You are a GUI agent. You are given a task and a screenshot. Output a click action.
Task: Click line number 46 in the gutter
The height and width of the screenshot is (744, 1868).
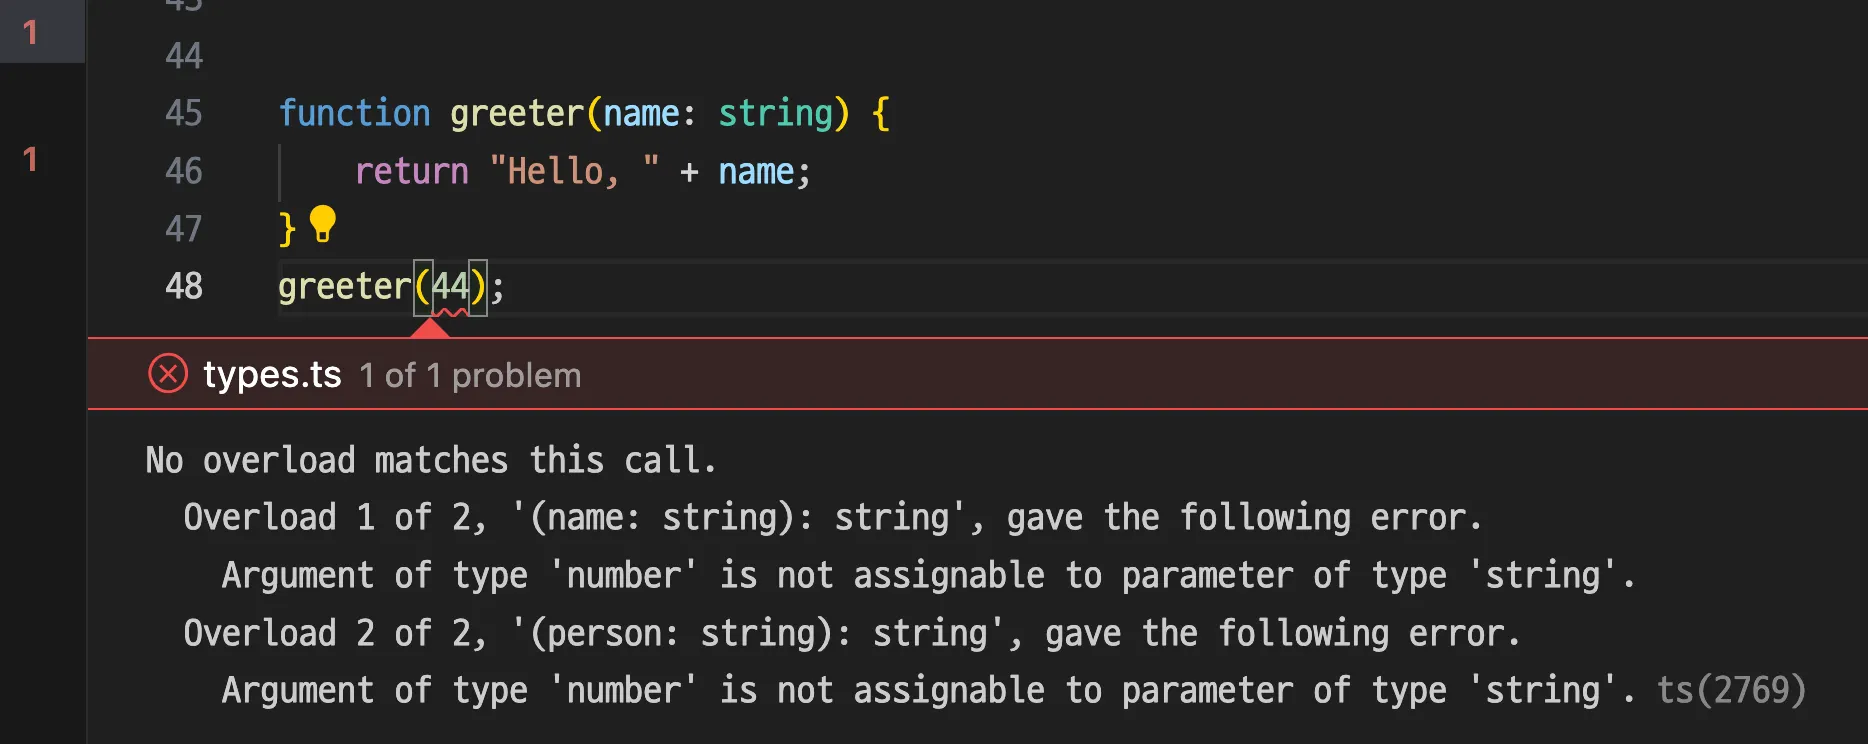pyautogui.click(x=184, y=171)
